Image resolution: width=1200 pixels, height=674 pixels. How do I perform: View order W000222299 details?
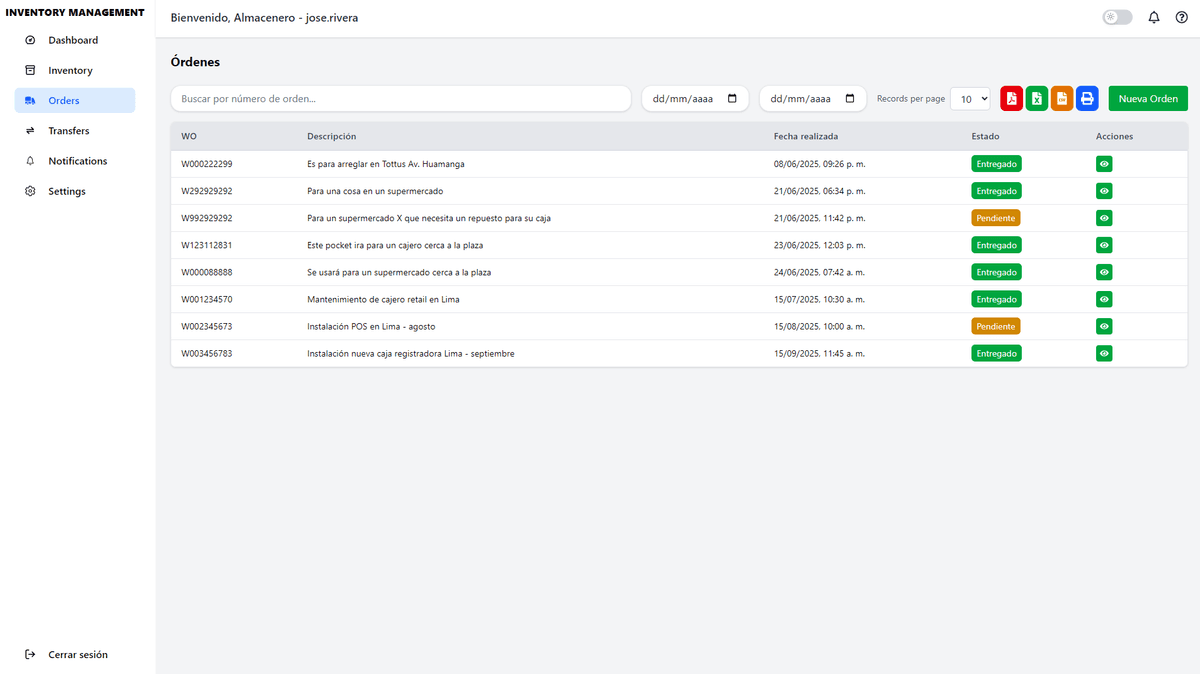coord(1104,164)
